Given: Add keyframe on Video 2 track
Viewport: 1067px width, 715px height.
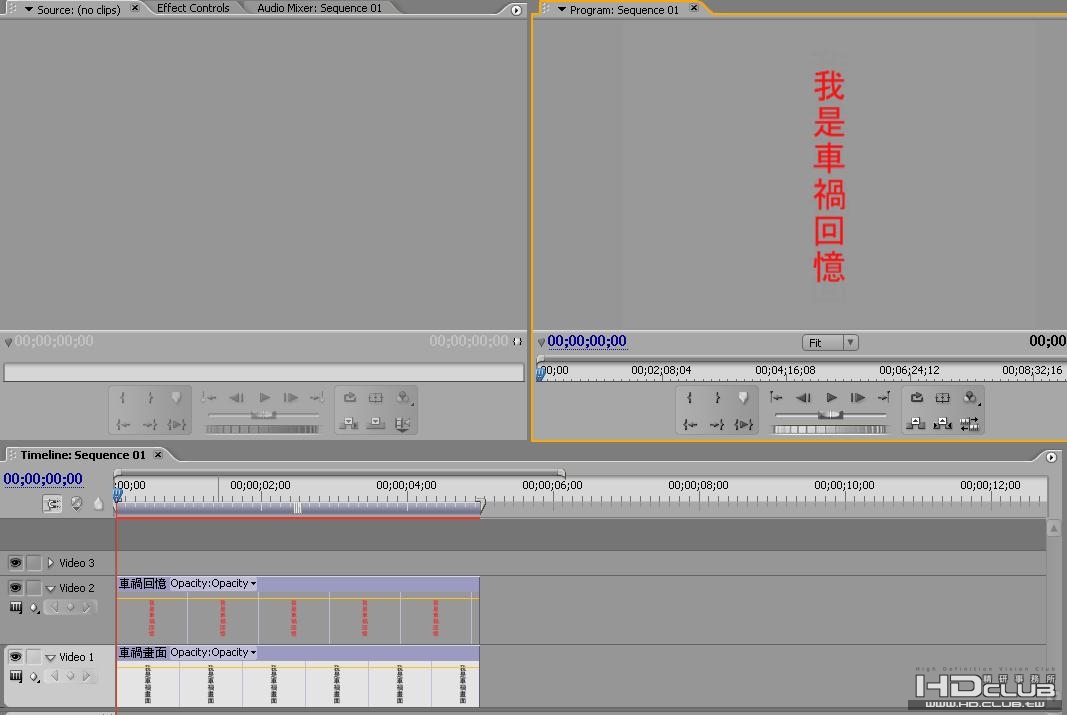Looking at the screenshot, I should [70, 607].
